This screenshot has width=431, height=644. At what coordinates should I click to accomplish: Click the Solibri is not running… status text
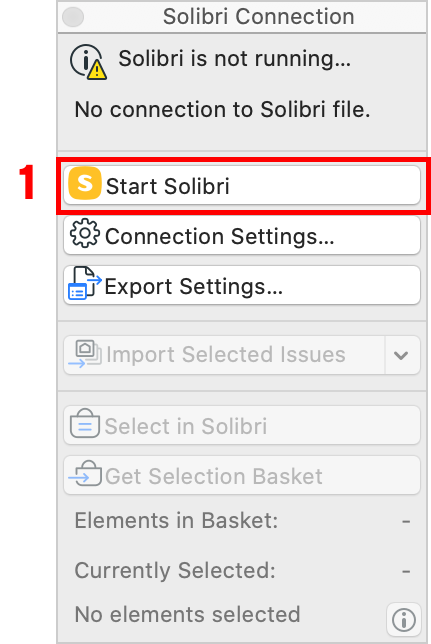point(235,58)
